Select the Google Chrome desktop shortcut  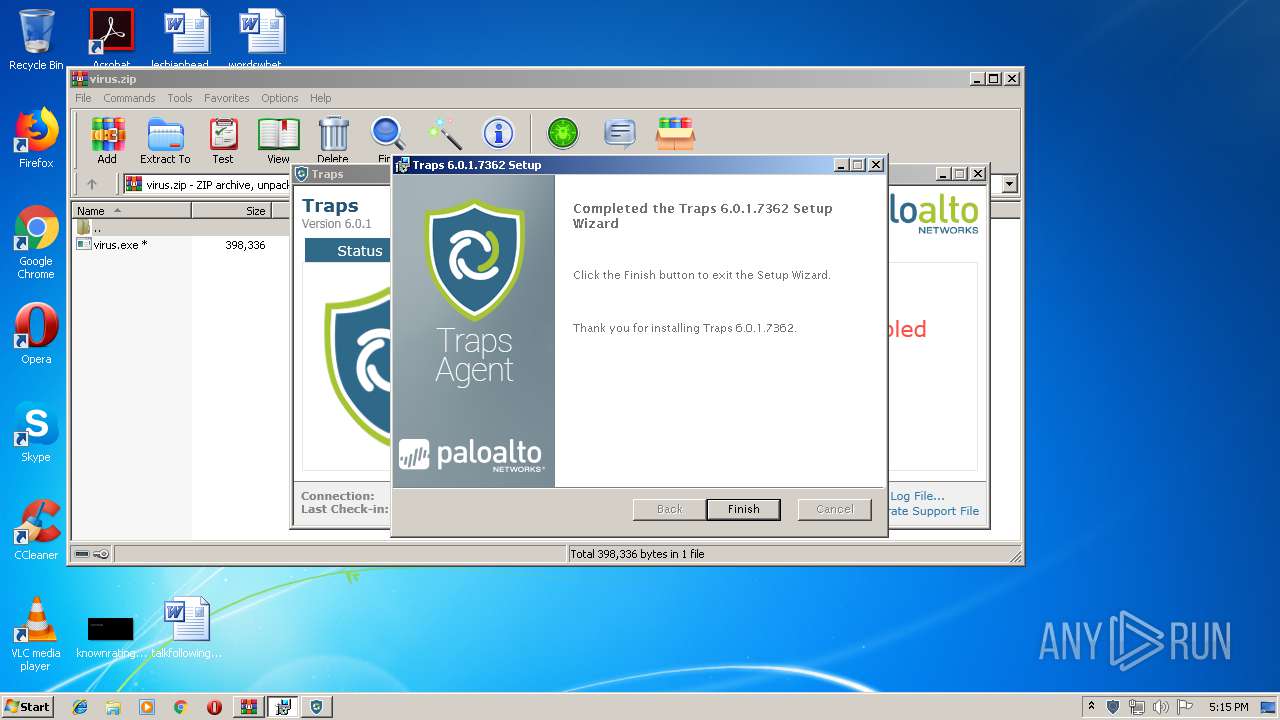pos(36,243)
